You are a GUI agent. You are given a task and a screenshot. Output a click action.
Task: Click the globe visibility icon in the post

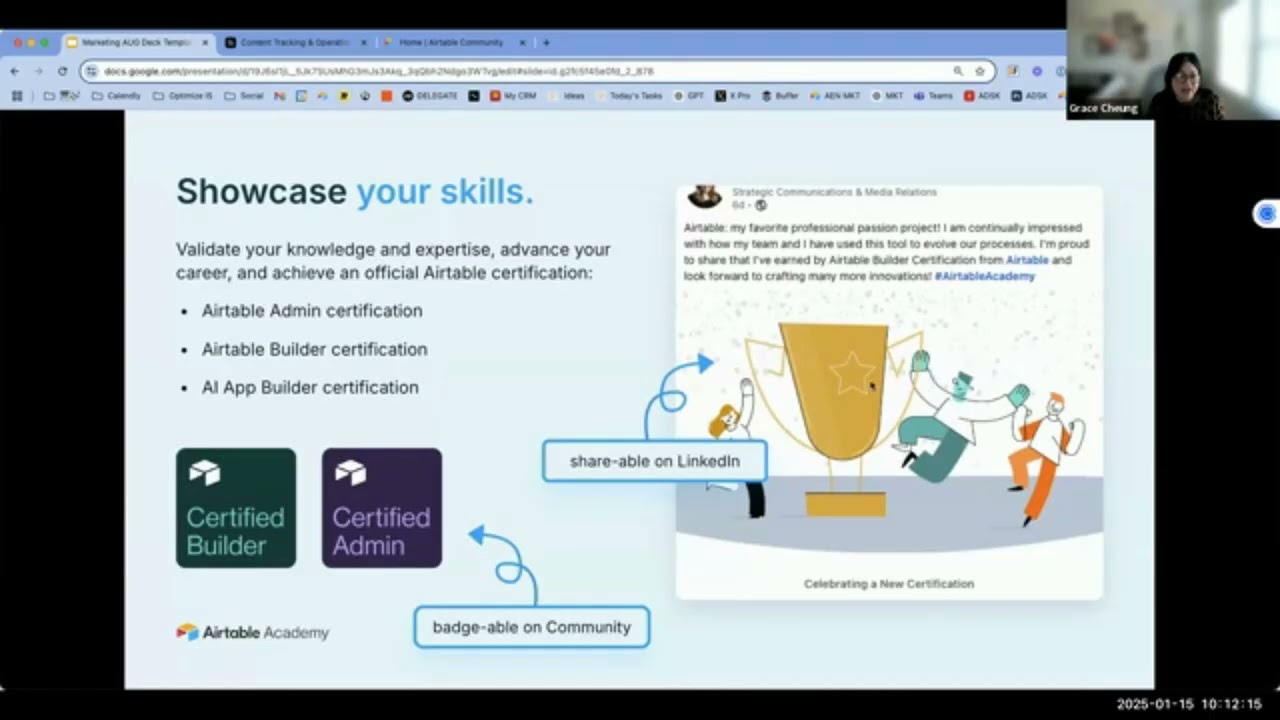pyautogui.click(x=760, y=205)
